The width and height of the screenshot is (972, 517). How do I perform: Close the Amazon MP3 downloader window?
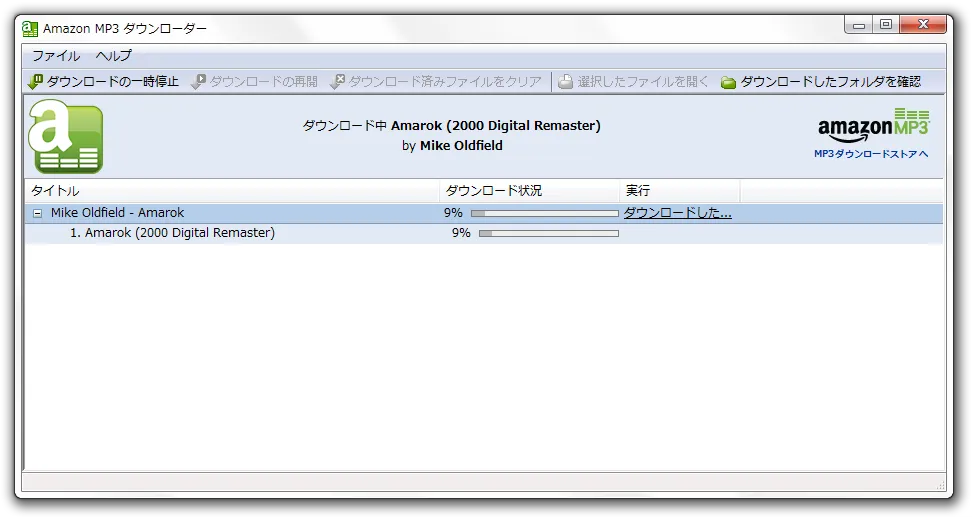(923, 25)
